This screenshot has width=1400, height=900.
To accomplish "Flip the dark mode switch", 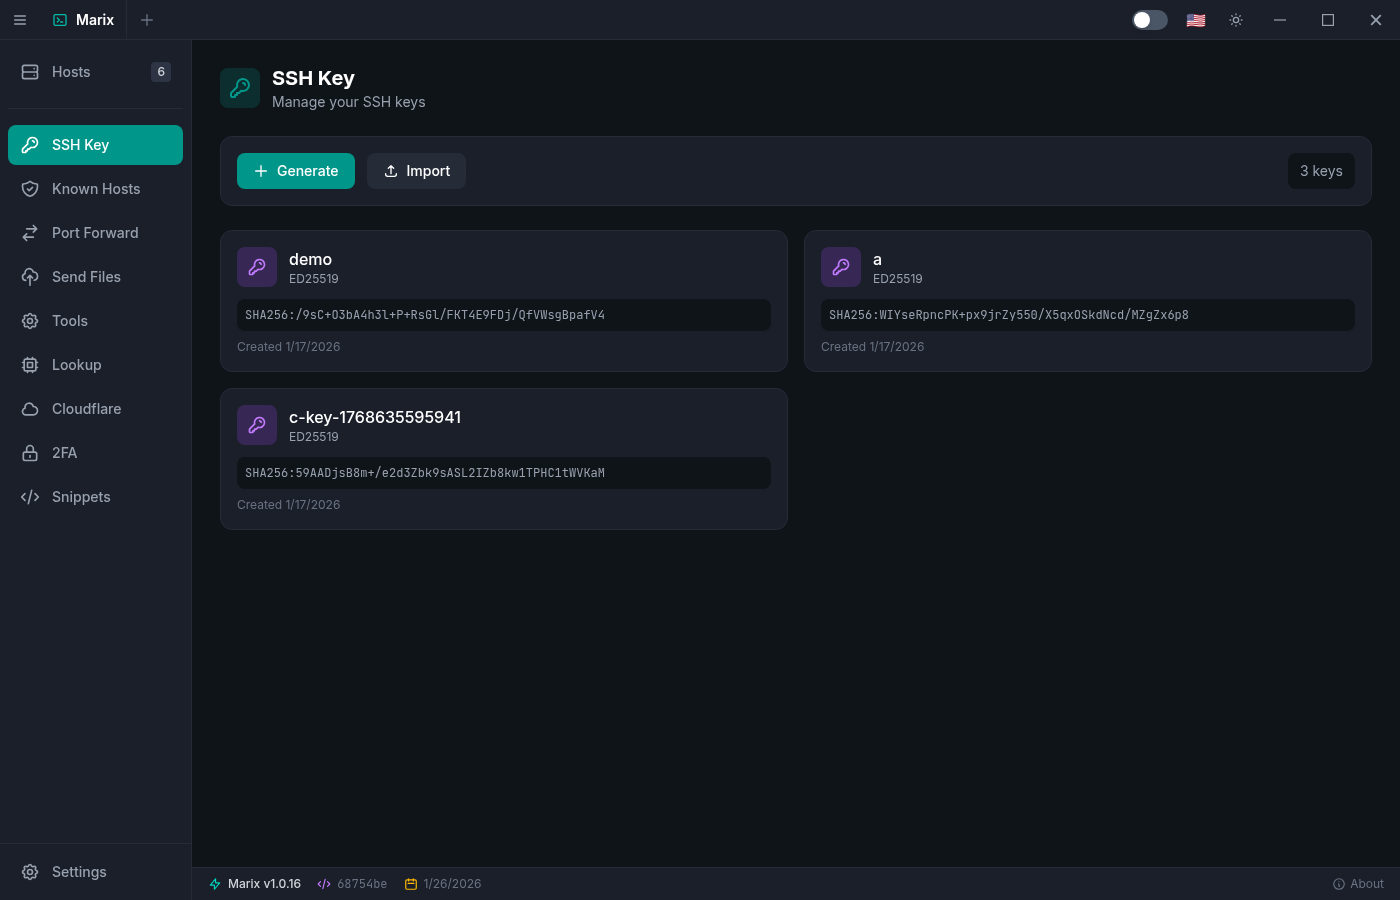I will click(x=1149, y=19).
